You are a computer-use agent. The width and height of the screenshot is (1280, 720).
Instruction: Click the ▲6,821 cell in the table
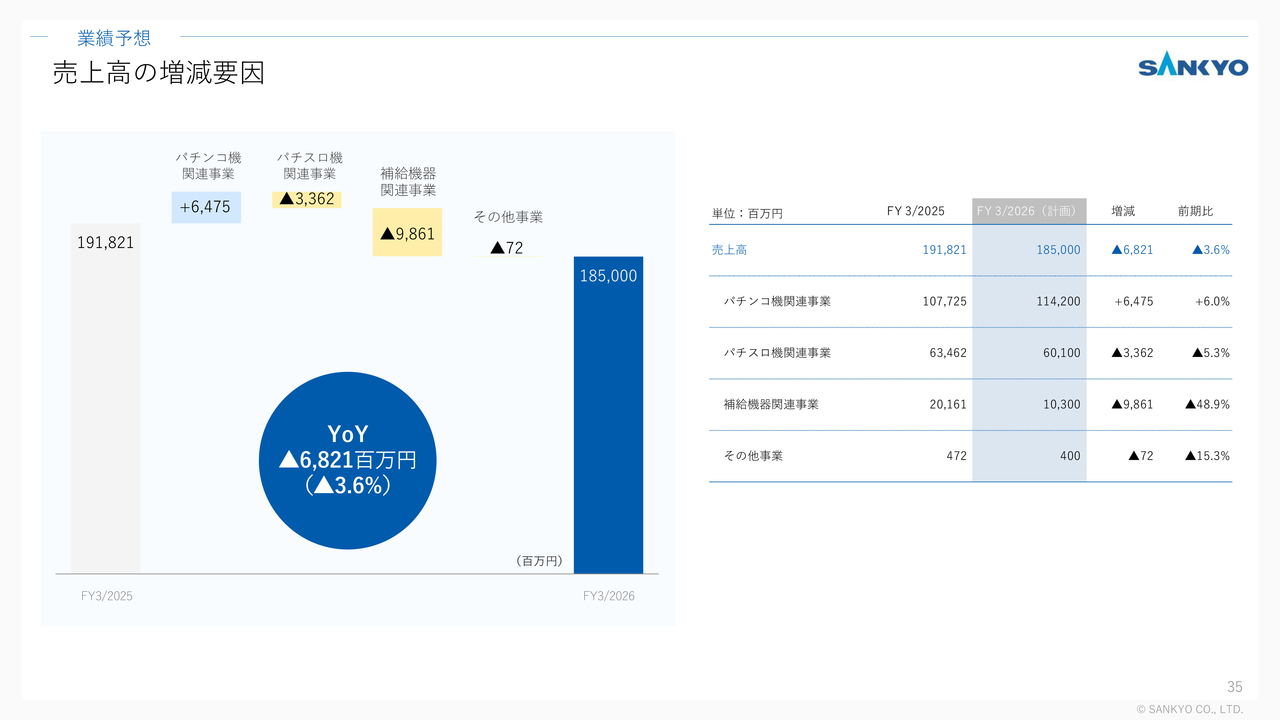(1132, 250)
